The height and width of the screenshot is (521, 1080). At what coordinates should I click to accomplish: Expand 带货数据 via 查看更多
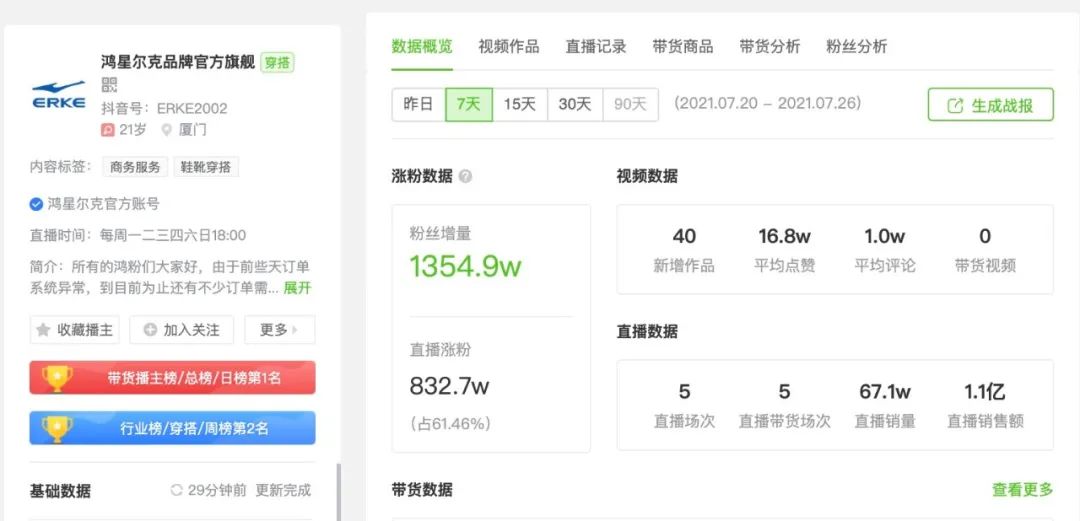pyautogui.click(x=1022, y=489)
